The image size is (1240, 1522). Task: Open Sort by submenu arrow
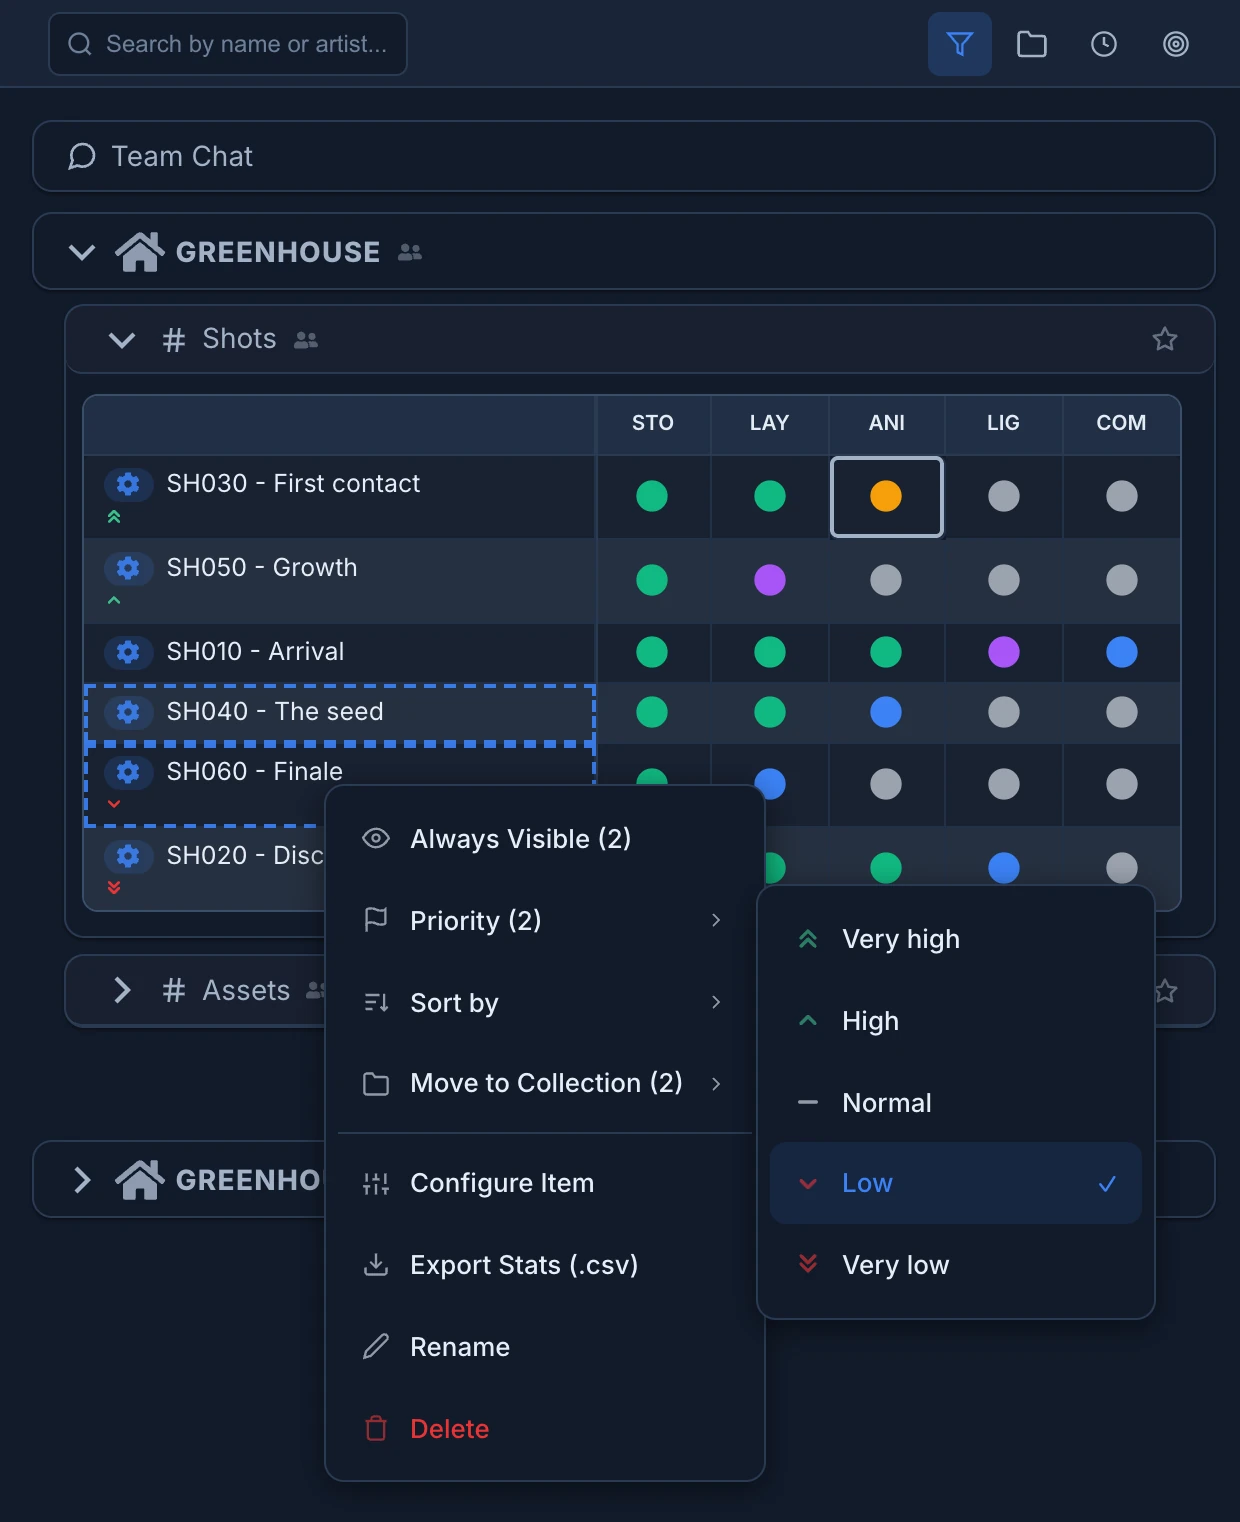coord(716,1002)
